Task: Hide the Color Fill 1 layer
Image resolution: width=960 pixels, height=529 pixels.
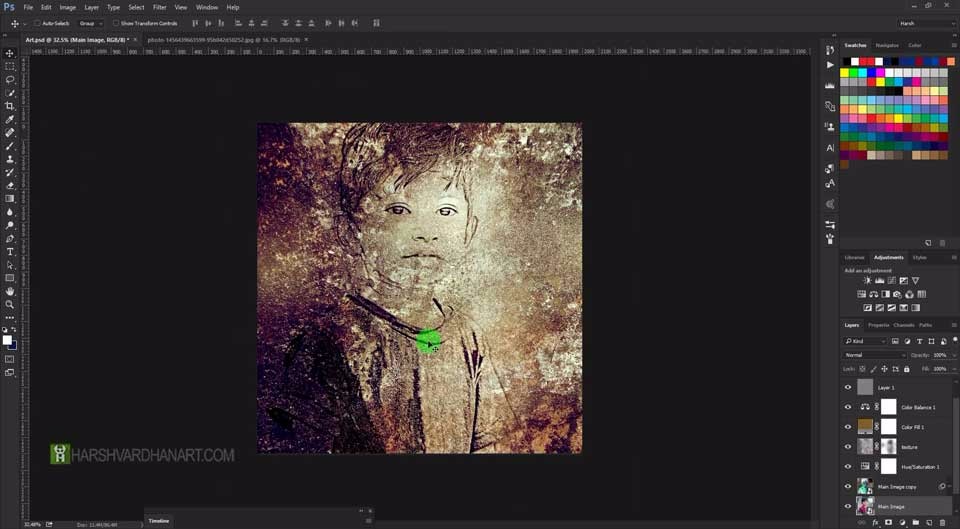Action: point(848,427)
